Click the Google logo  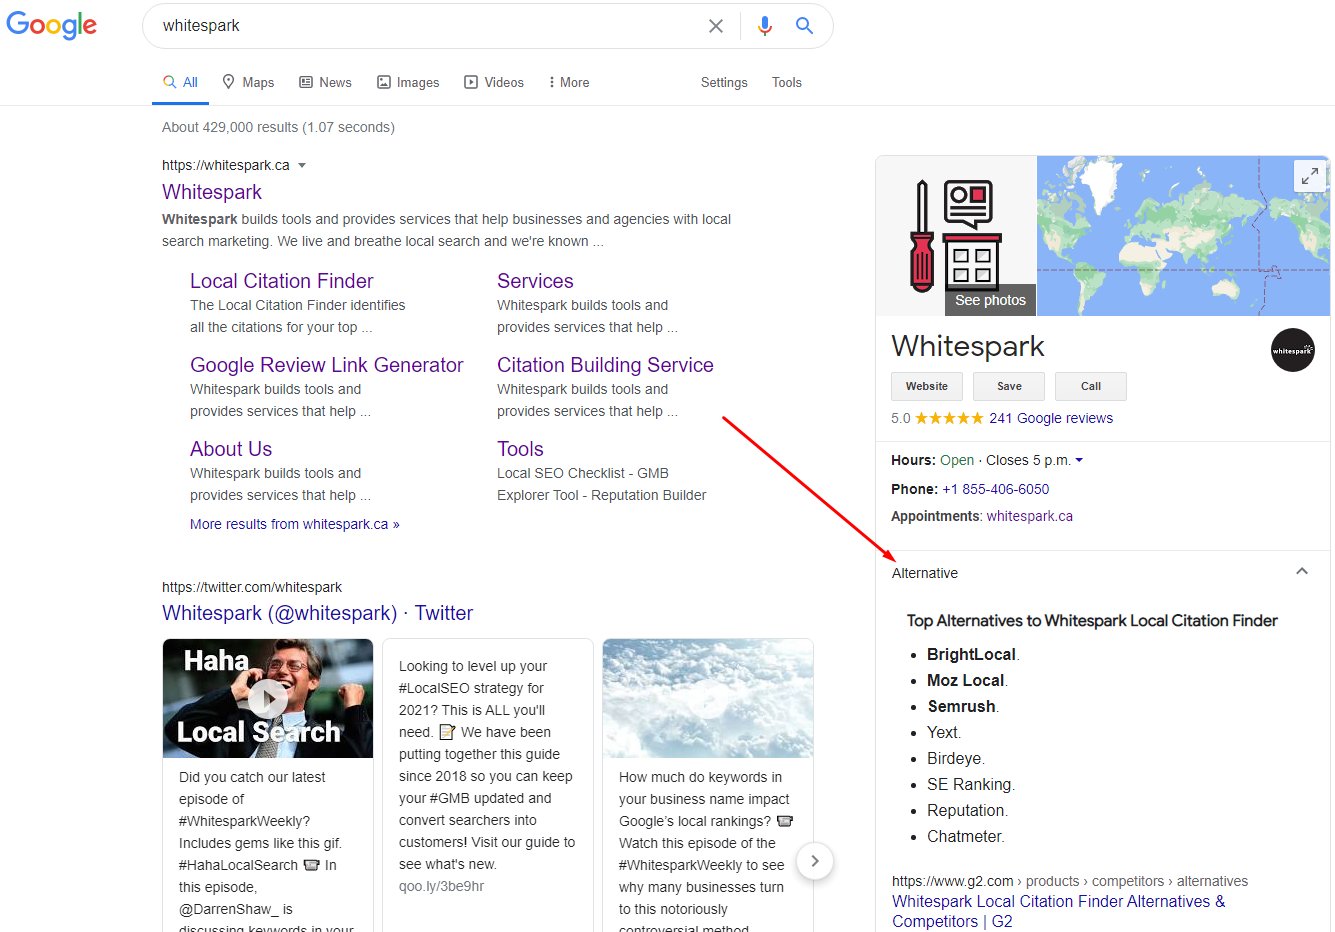(x=52, y=25)
